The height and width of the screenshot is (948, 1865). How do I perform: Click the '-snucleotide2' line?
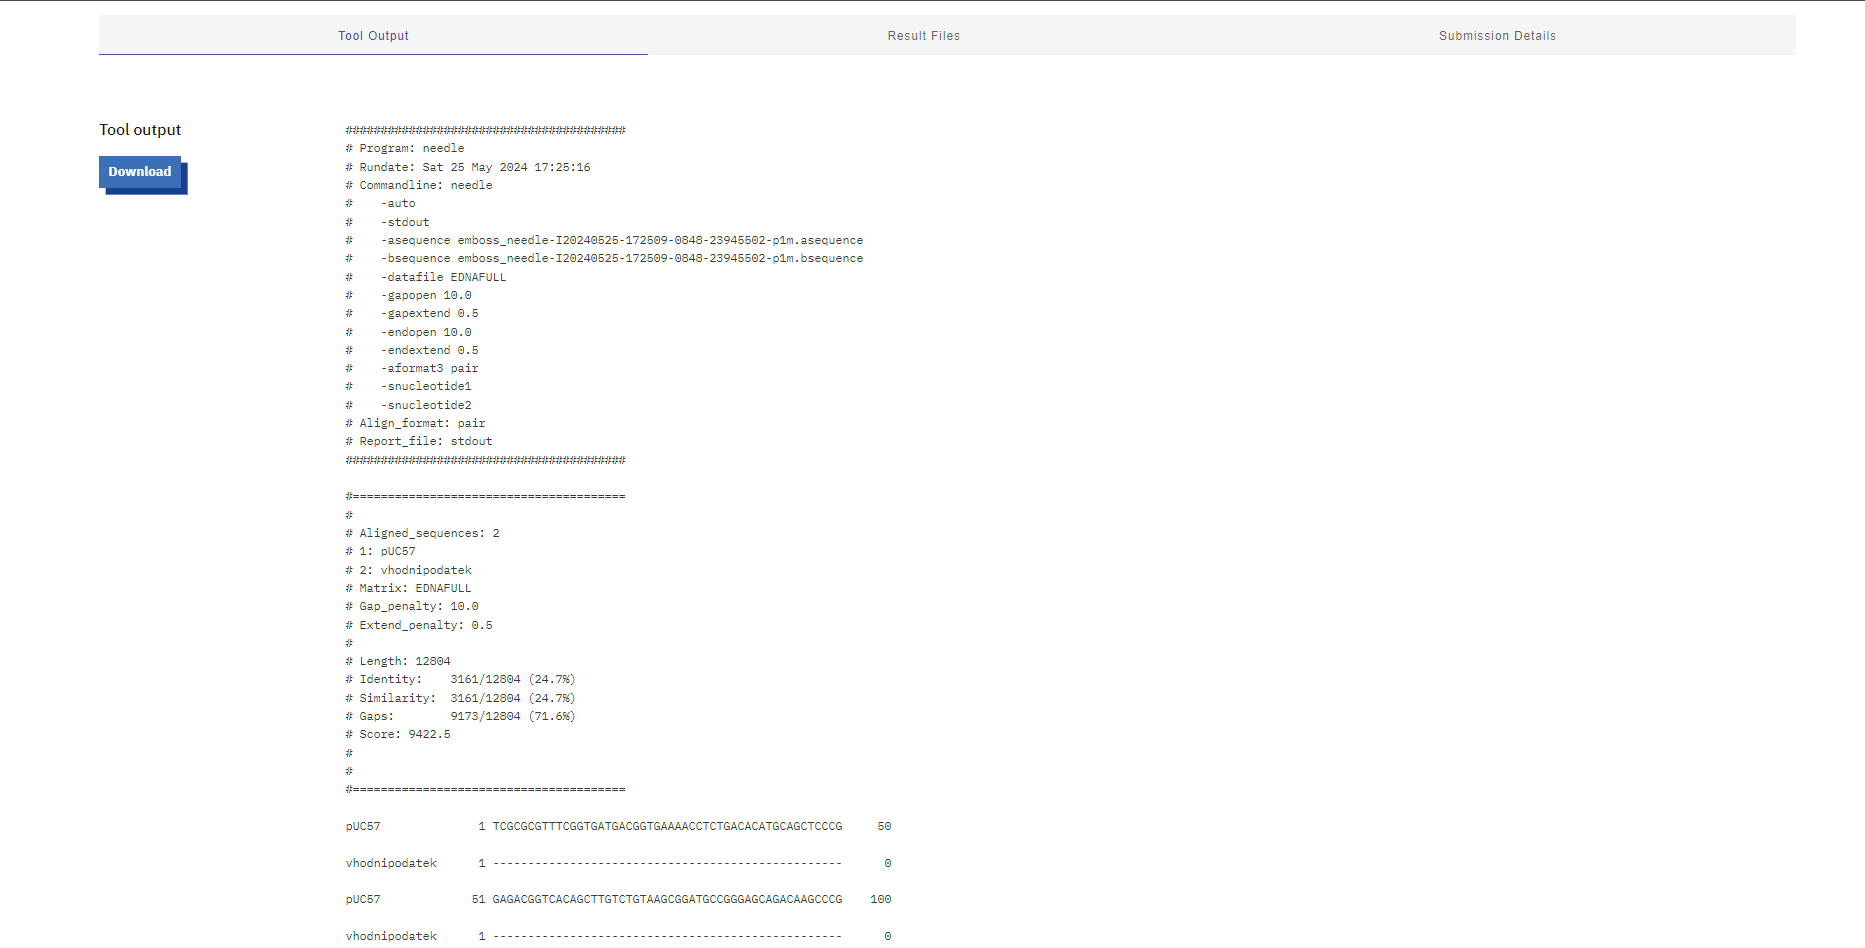pos(408,405)
